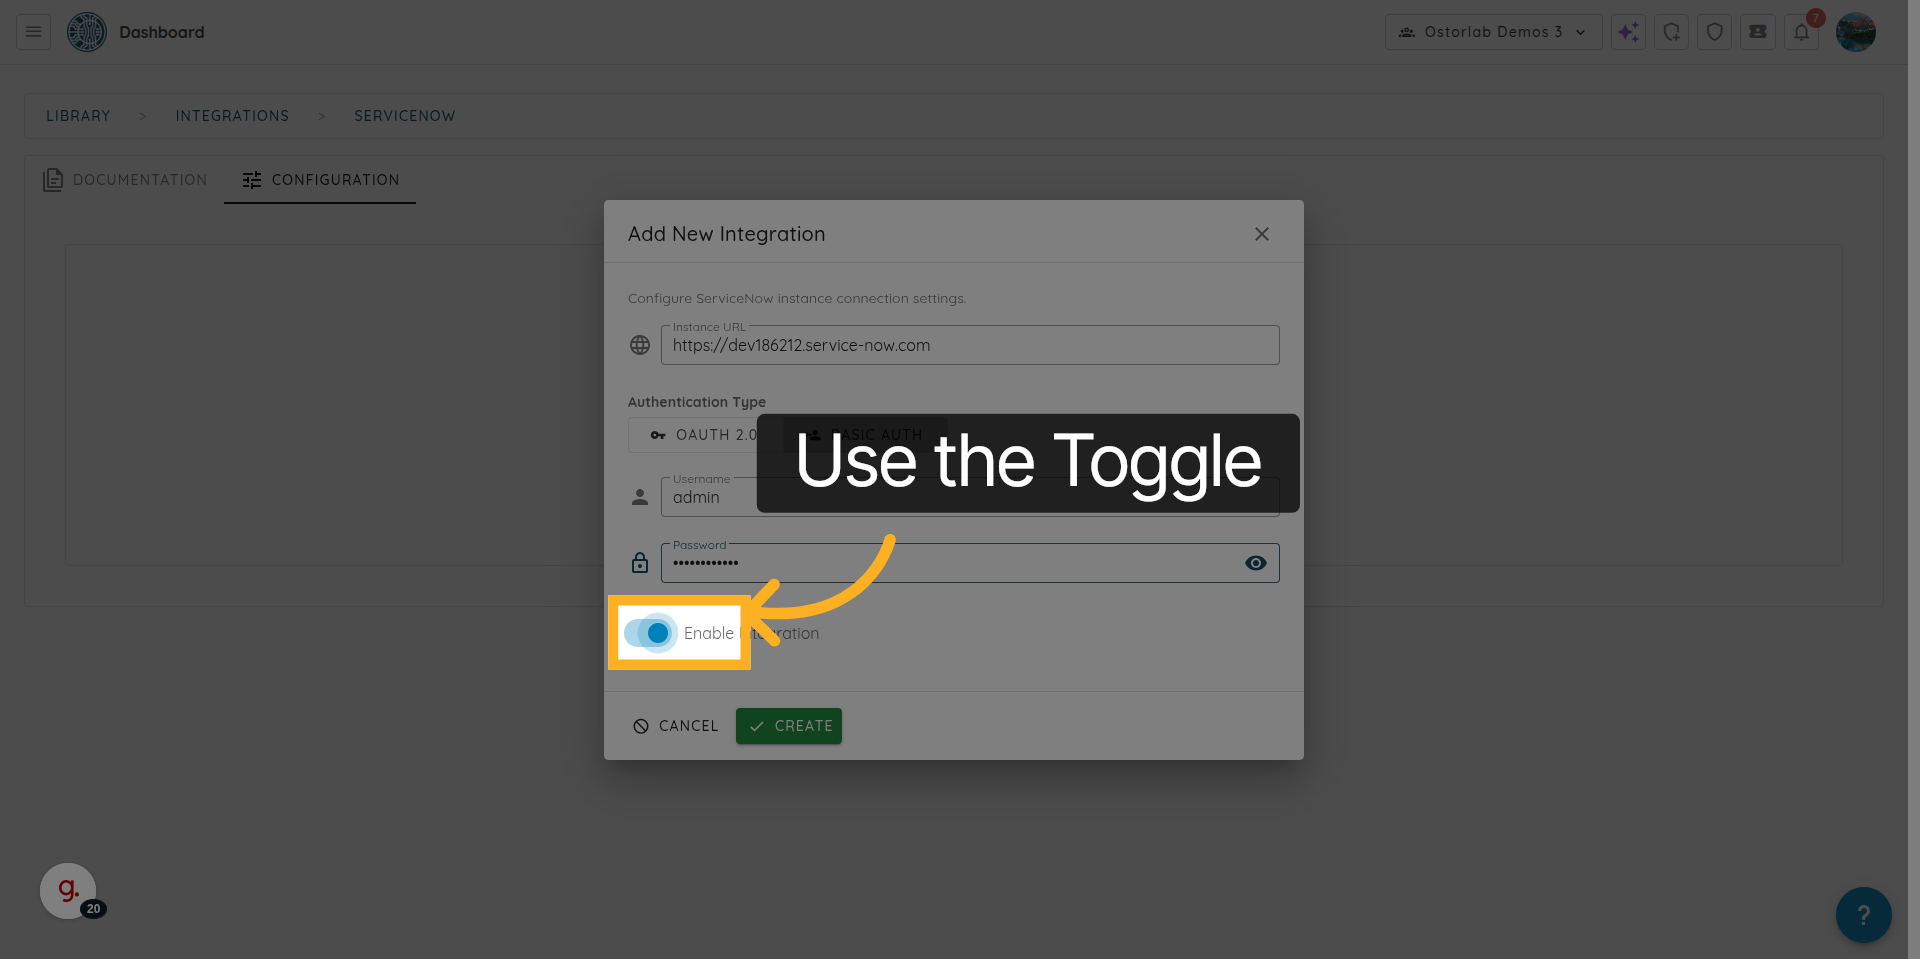Screen dimensions: 1920x959
Task: Click the shield-plus new scan icon
Action: coord(1671,31)
